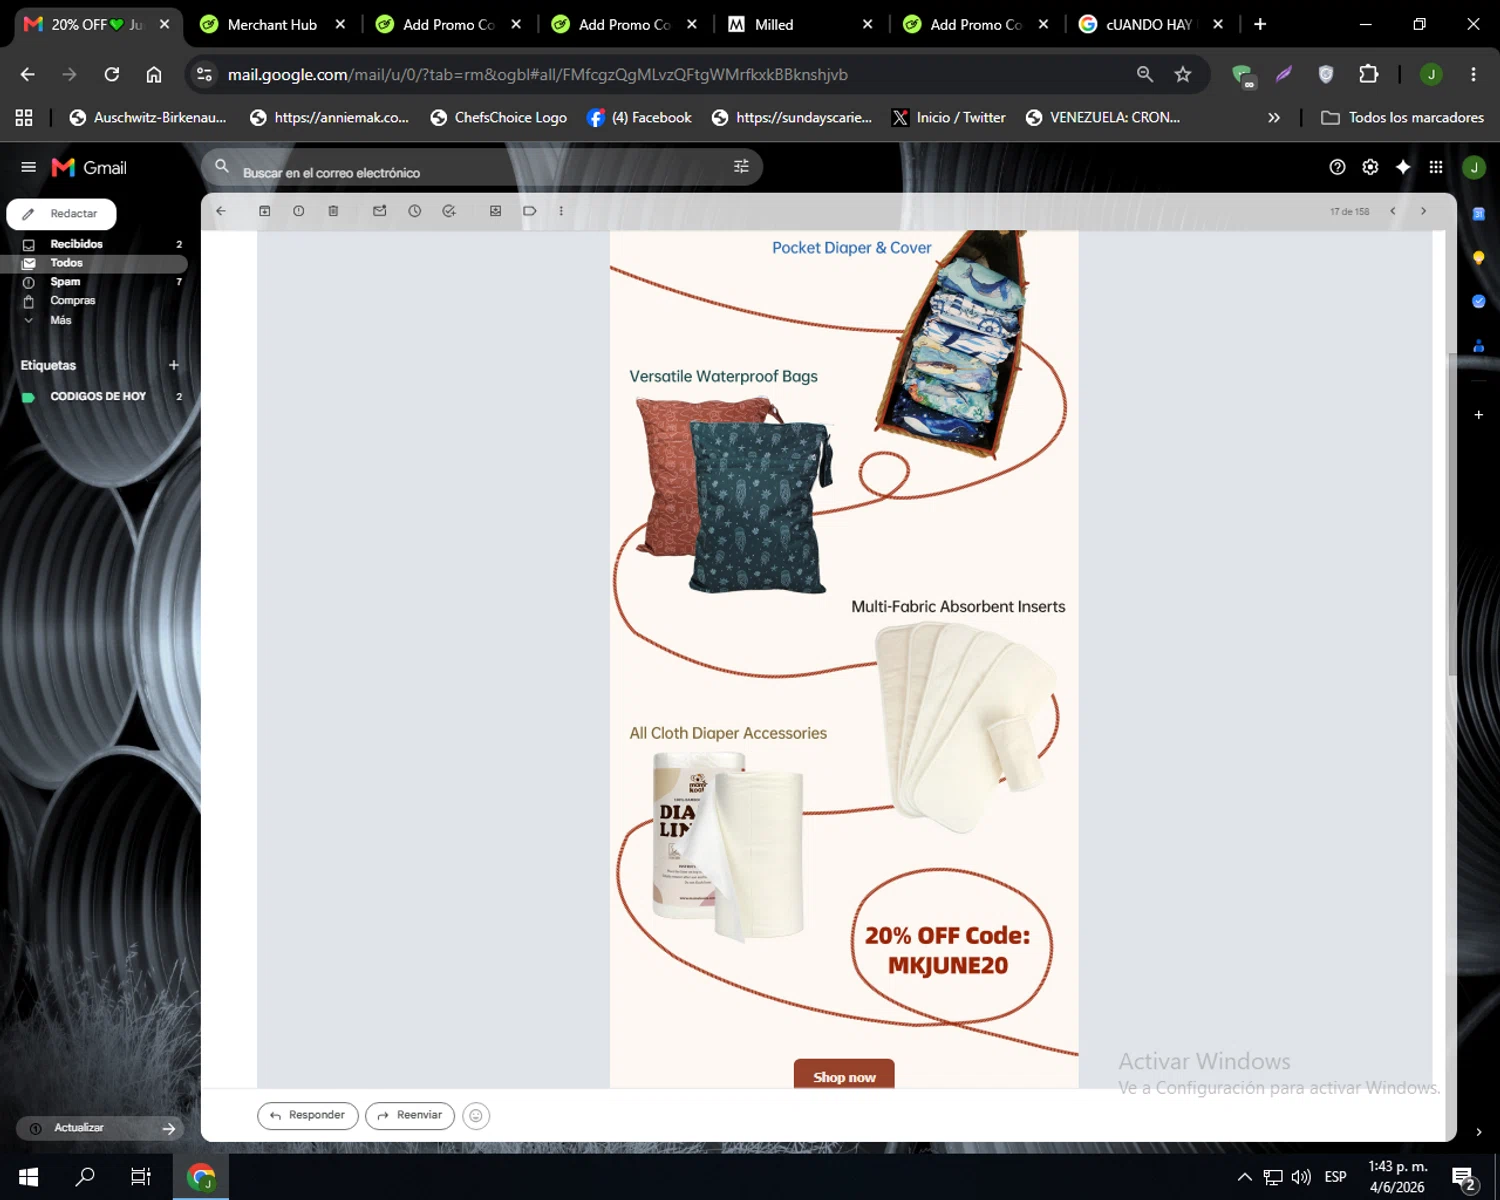Open the Chrome extensions puzzle icon
The height and width of the screenshot is (1200, 1500).
coord(1369,74)
